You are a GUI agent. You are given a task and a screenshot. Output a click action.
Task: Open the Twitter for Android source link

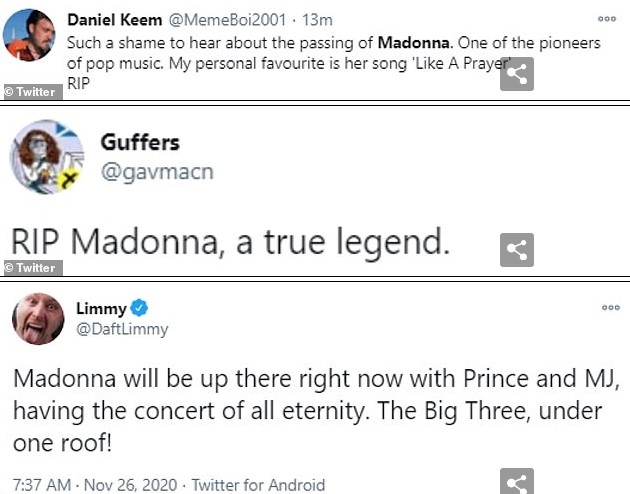click(x=259, y=484)
